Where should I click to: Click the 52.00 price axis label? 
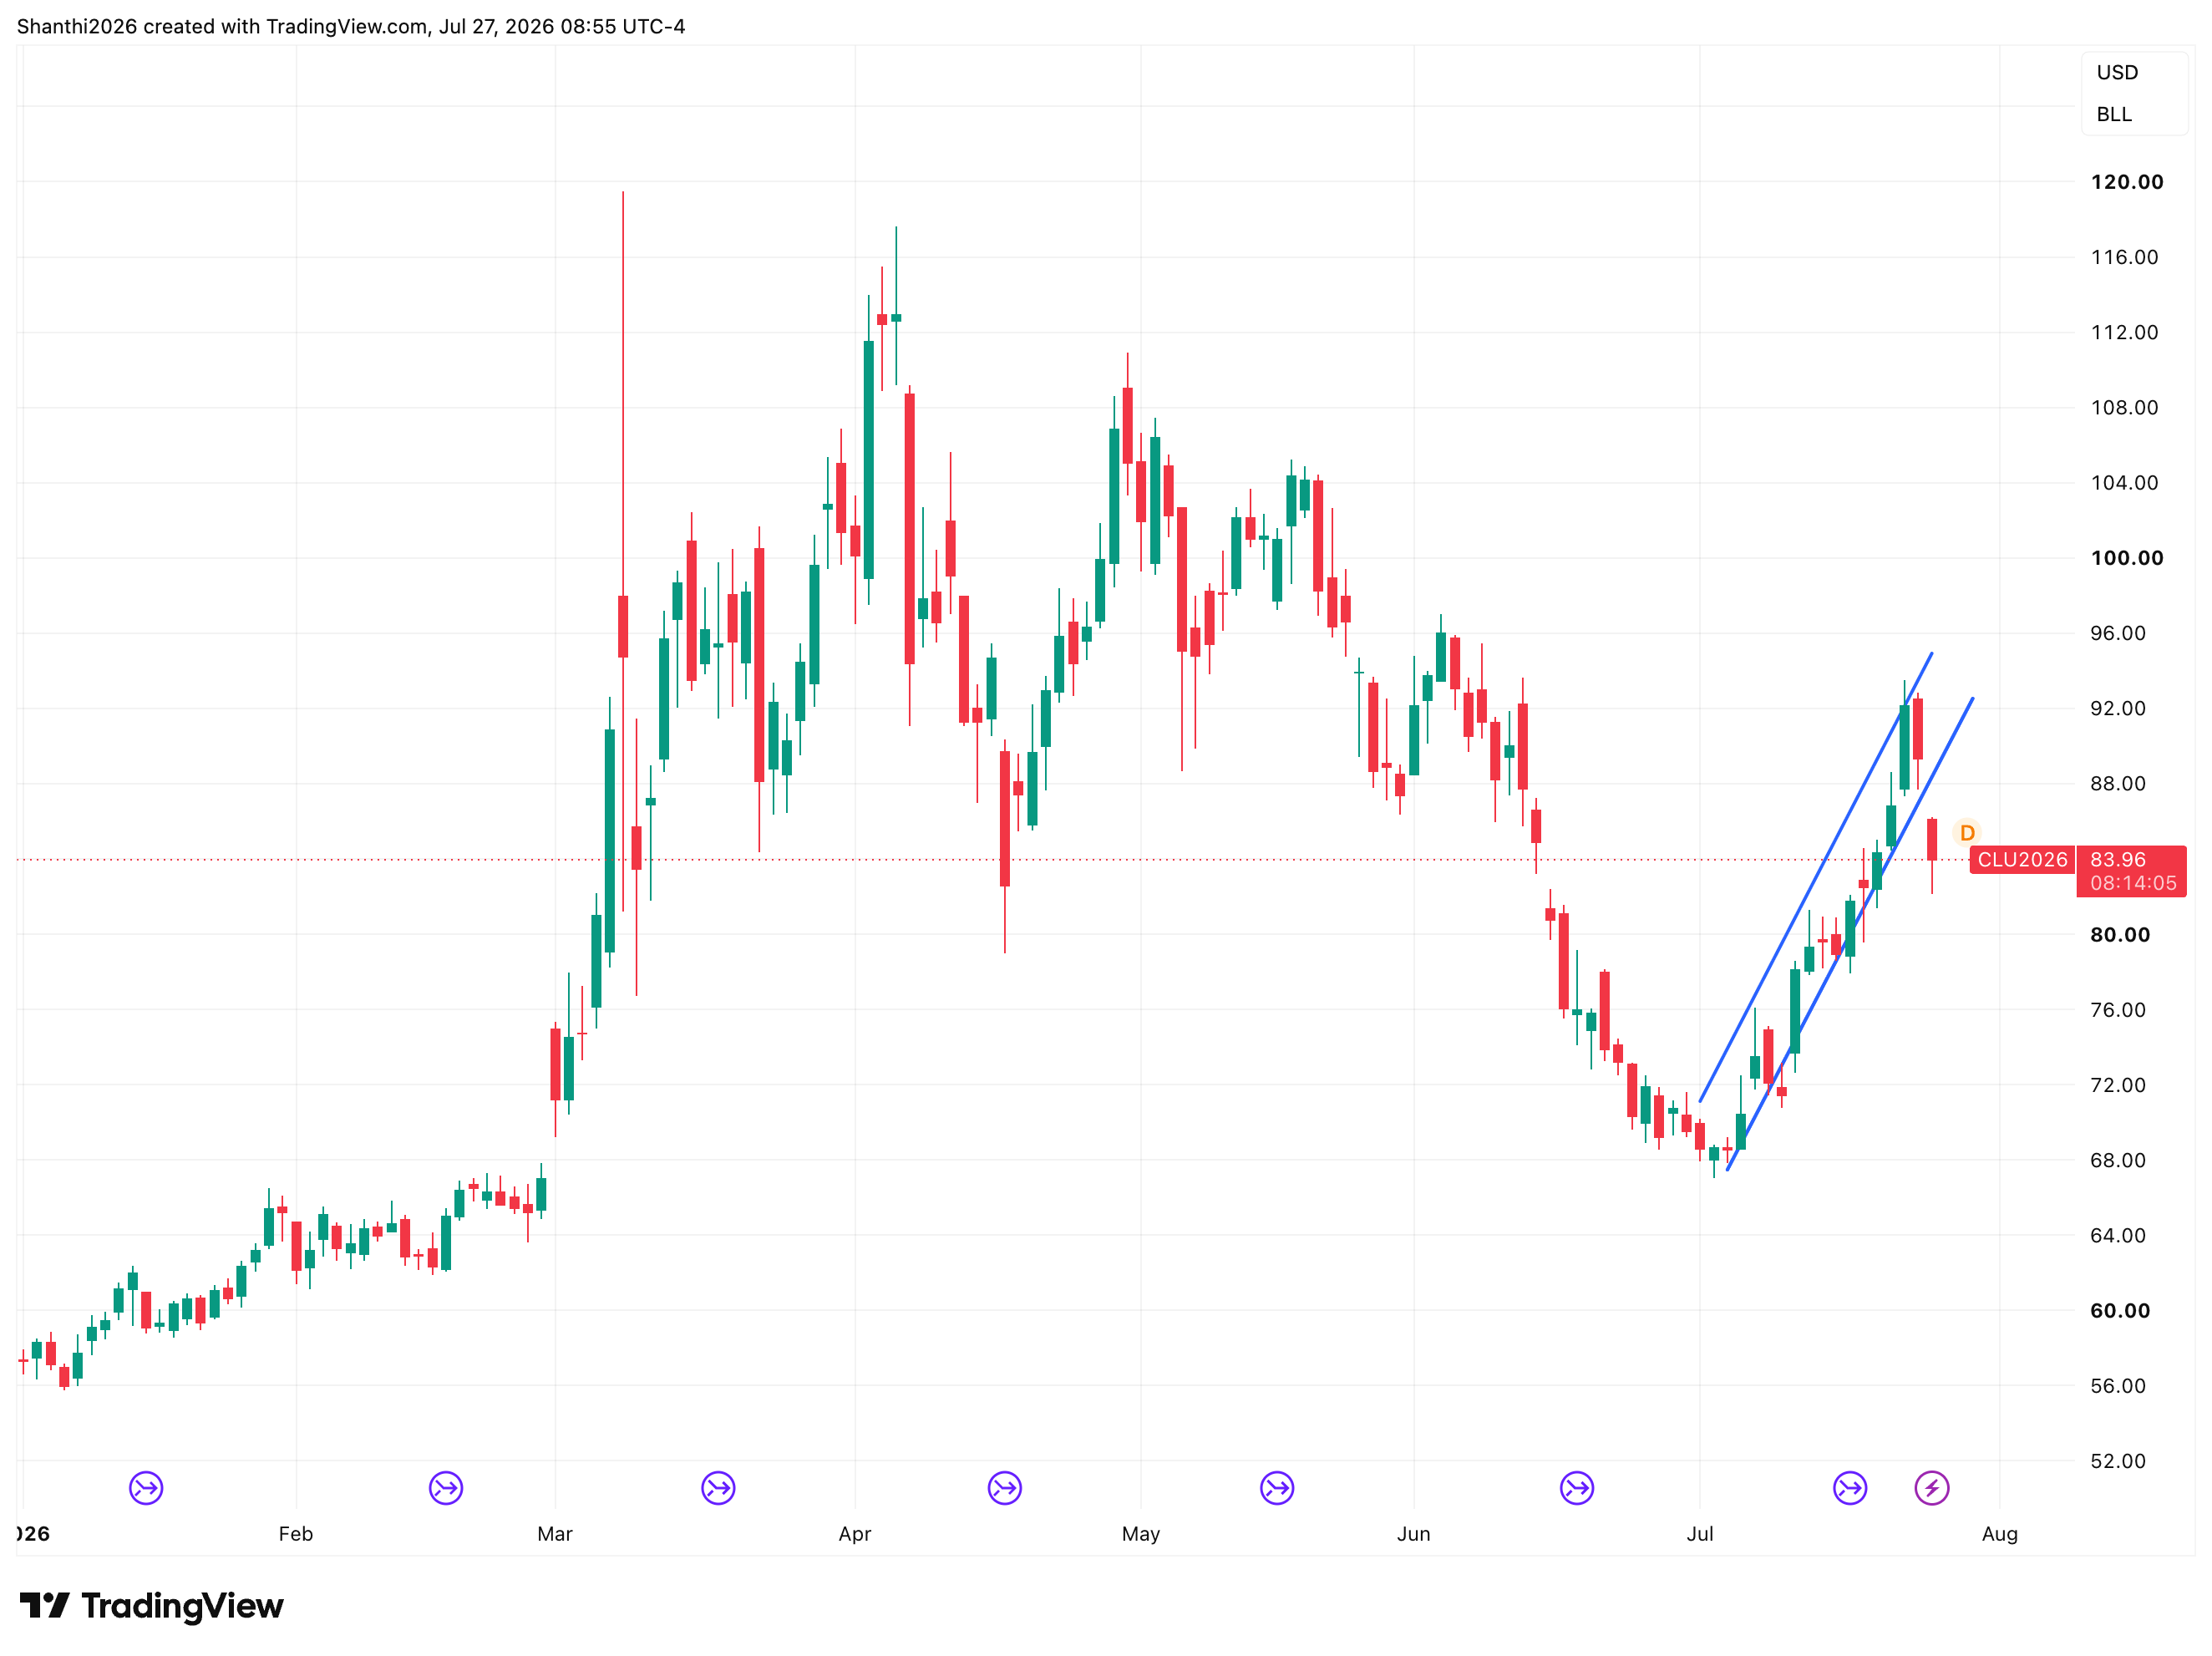pyautogui.click(x=2118, y=1461)
